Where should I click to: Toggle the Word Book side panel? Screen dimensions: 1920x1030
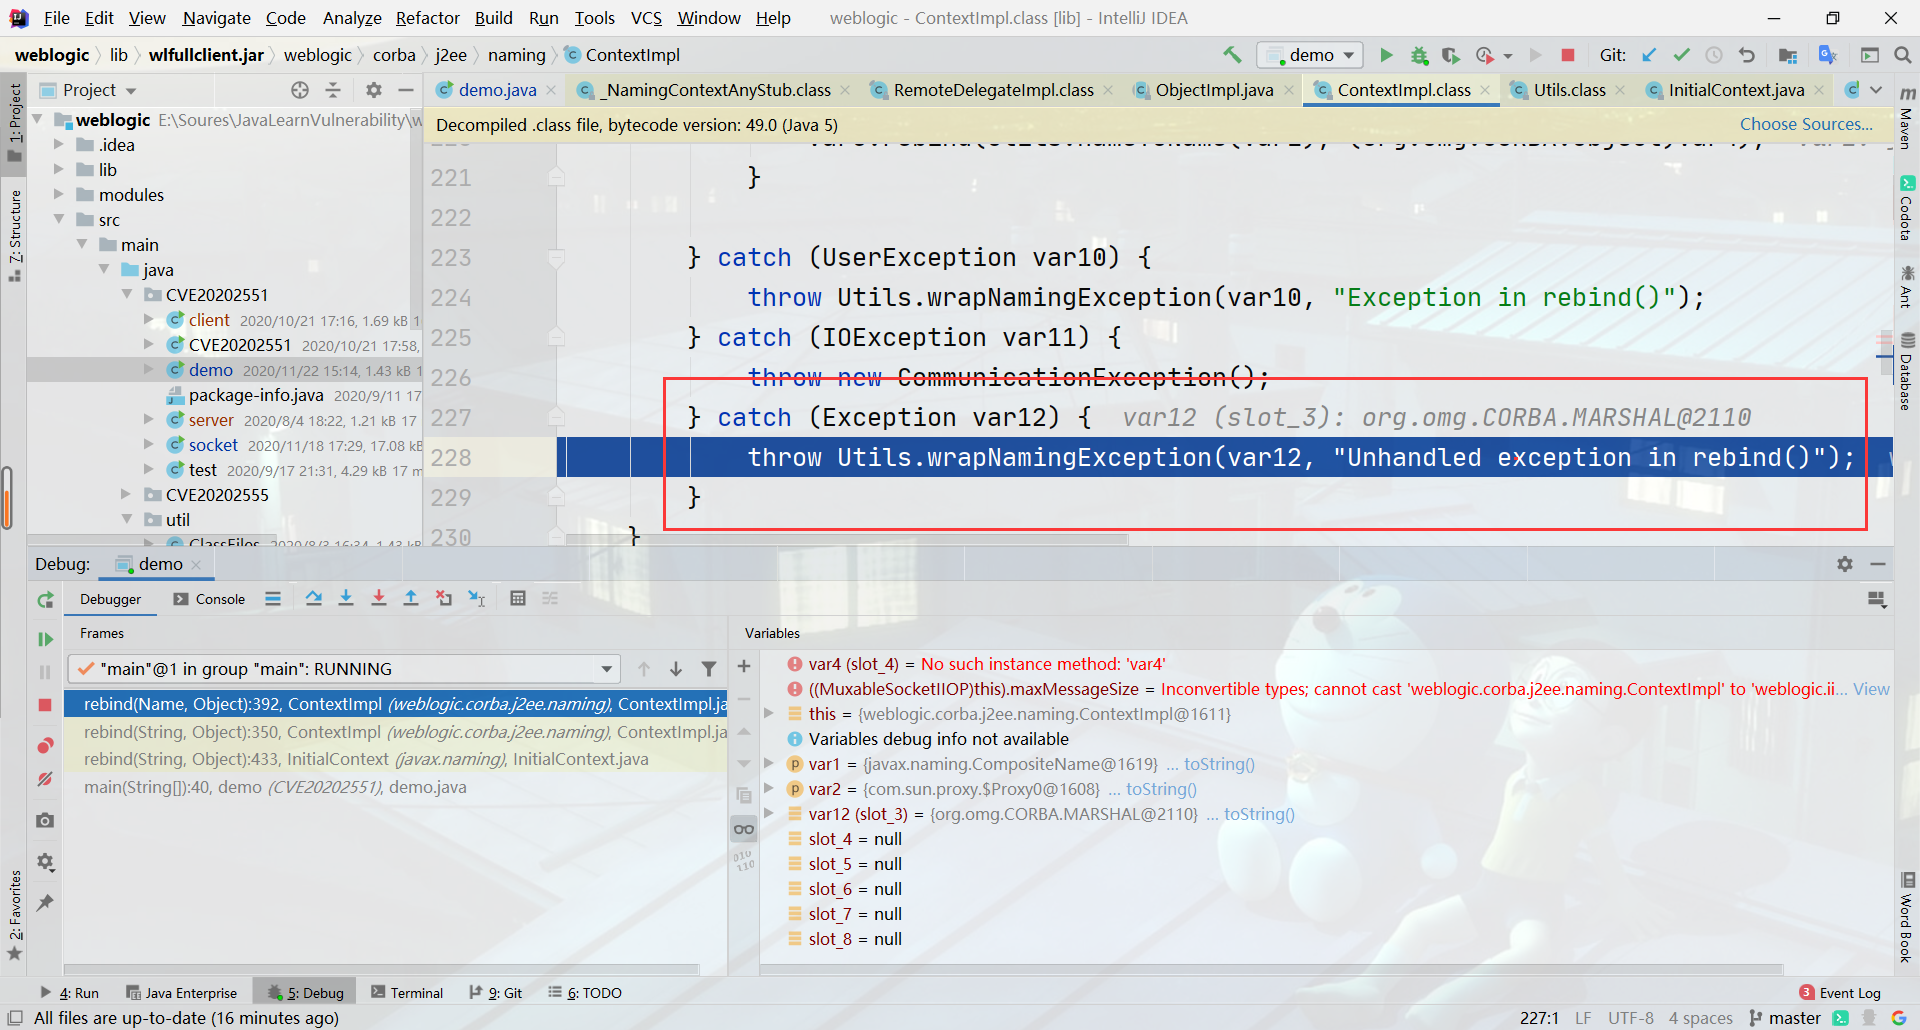coord(1907,918)
